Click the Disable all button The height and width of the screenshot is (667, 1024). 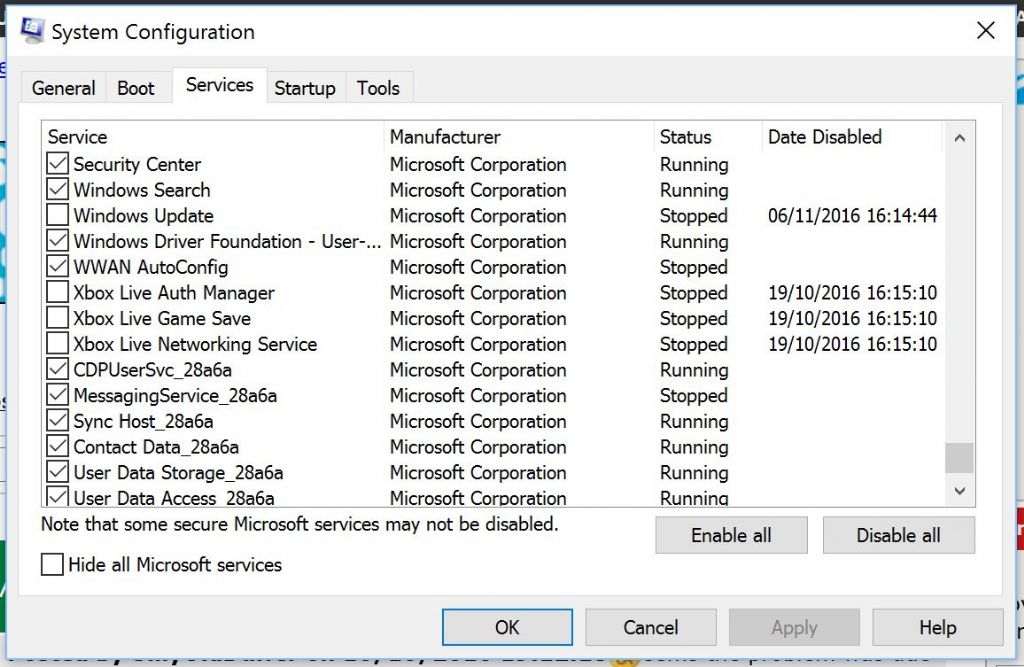tap(899, 535)
